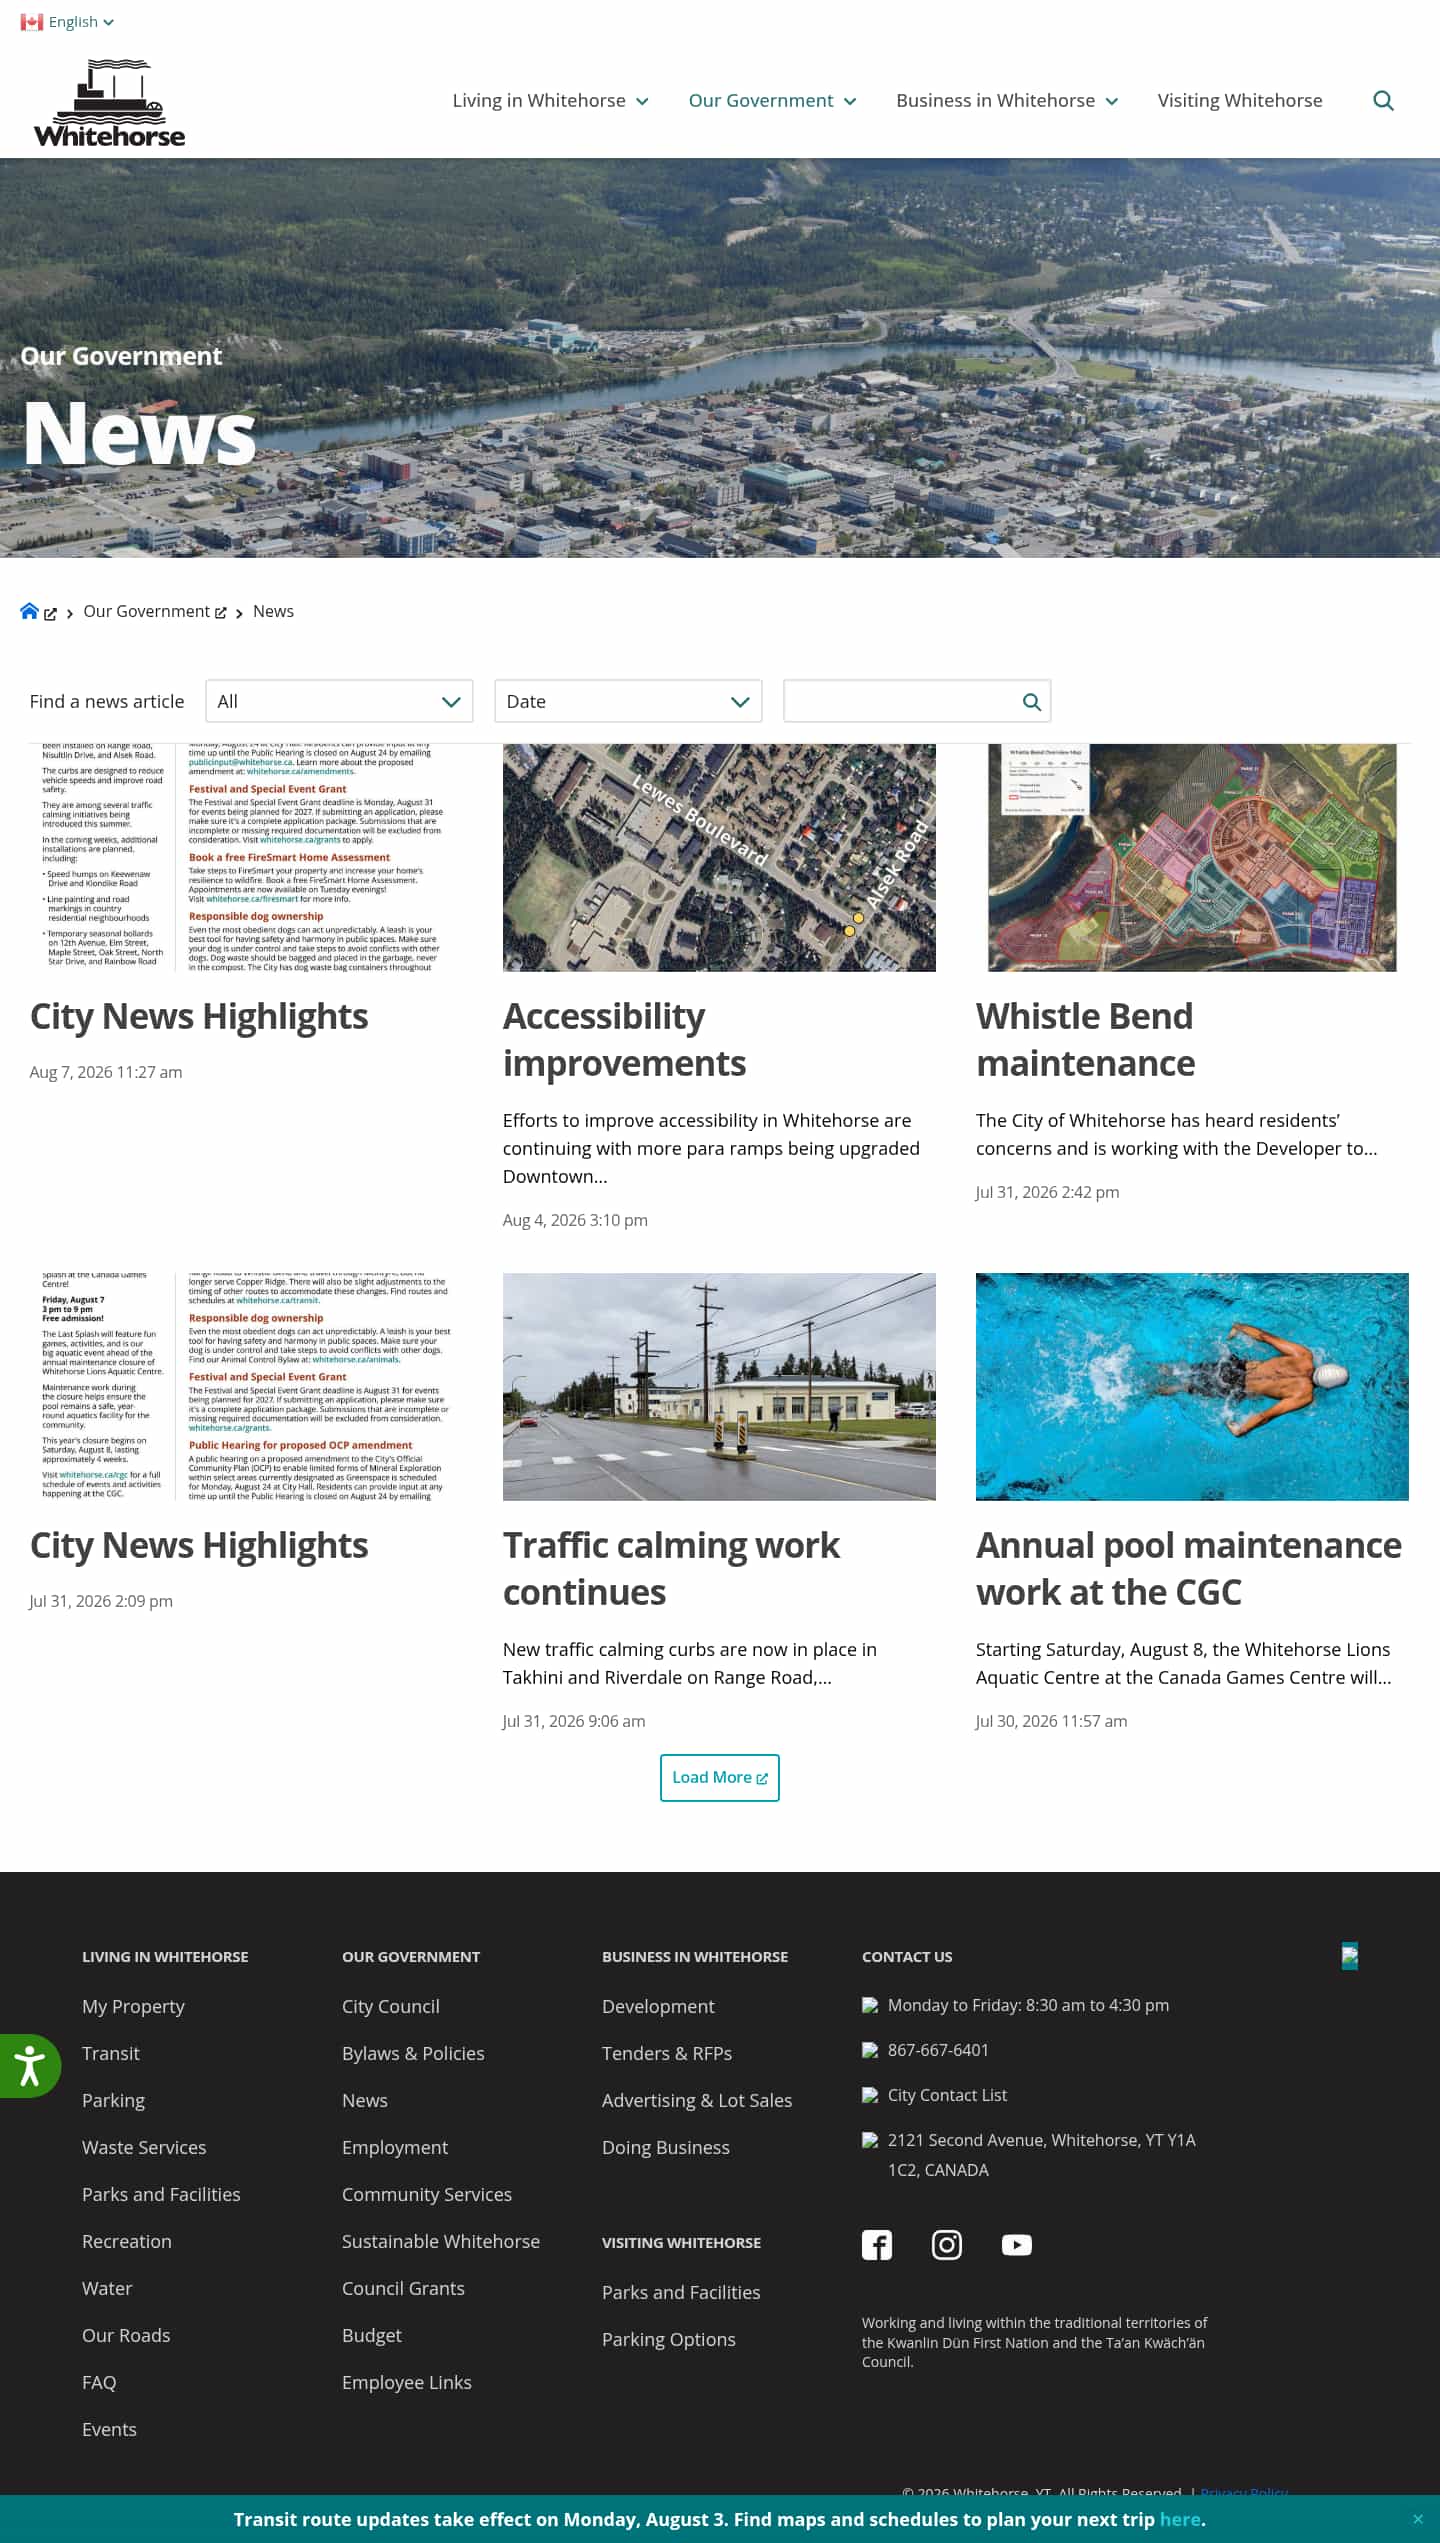
Task: Click footer phone number 867-667-6401
Action: coord(938,2050)
